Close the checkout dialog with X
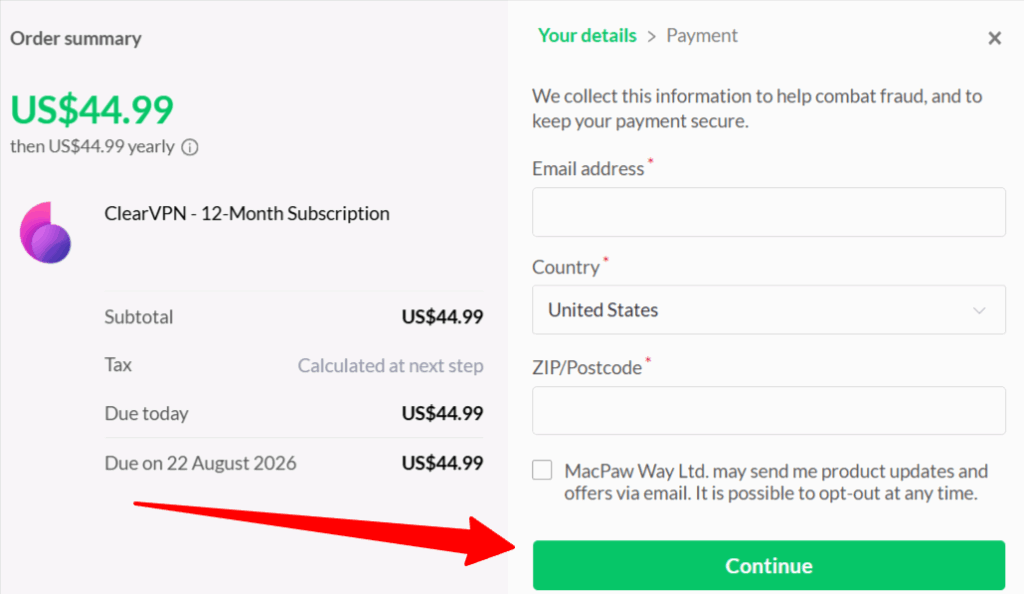This screenshot has width=1024, height=594. click(994, 38)
